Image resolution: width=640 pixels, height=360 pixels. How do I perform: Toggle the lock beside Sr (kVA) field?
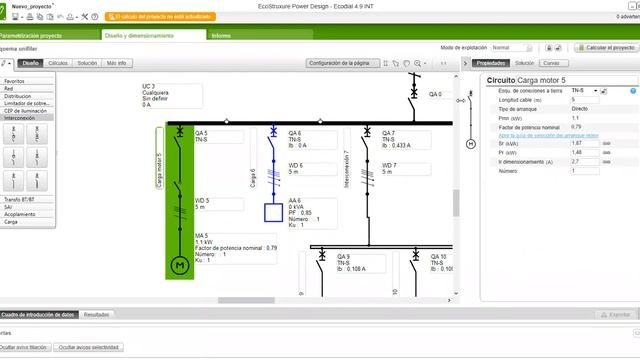[607, 144]
